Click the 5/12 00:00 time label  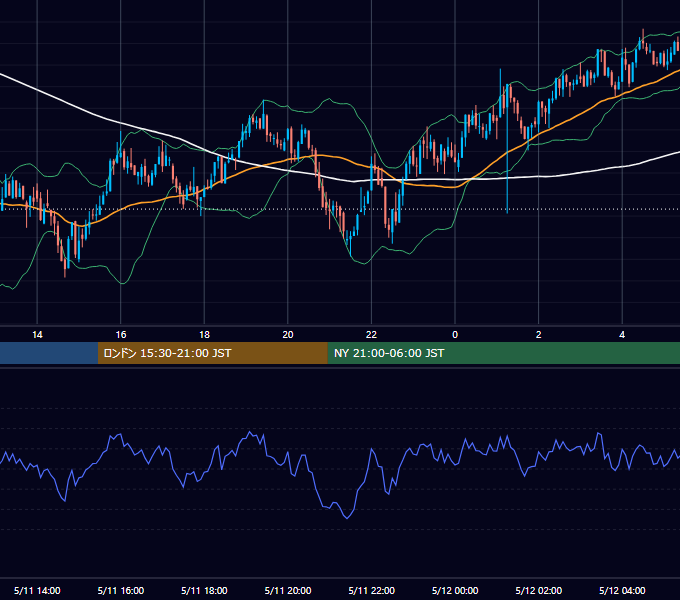[x=455, y=590]
